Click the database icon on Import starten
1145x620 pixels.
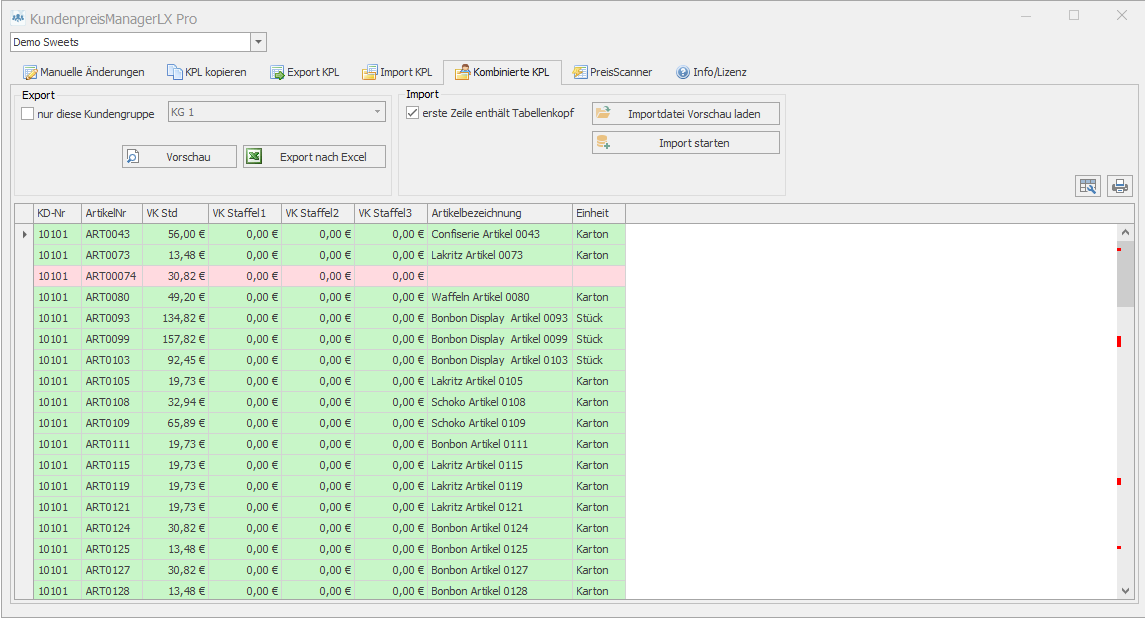click(603, 143)
